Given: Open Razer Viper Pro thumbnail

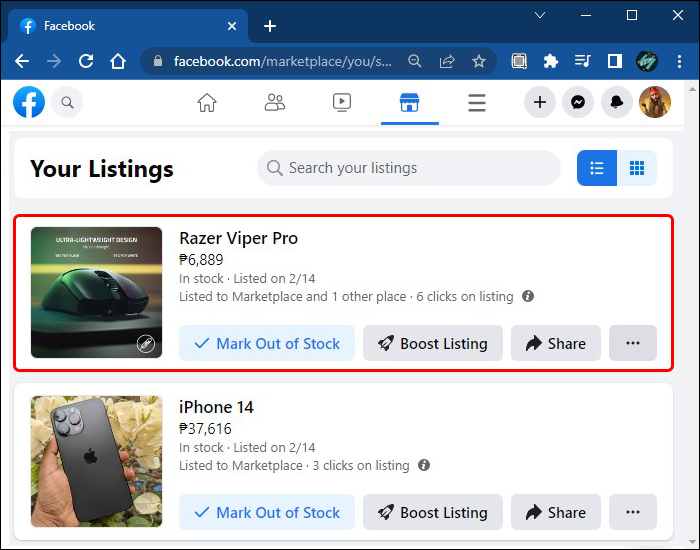Looking at the screenshot, I should click(x=96, y=292).
